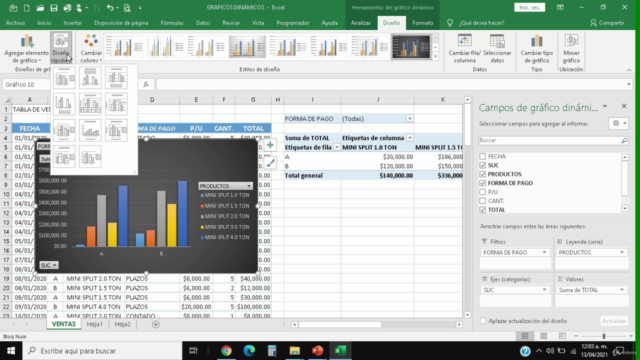This screenshot has height=360, width=640.
Task: Enable Aplazar actualización del diseño
Action: 483,321
